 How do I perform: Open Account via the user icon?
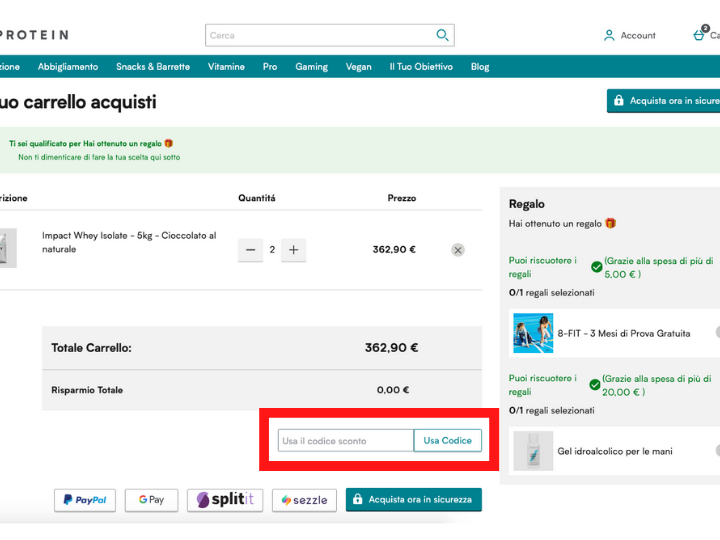tap(609, 35)
